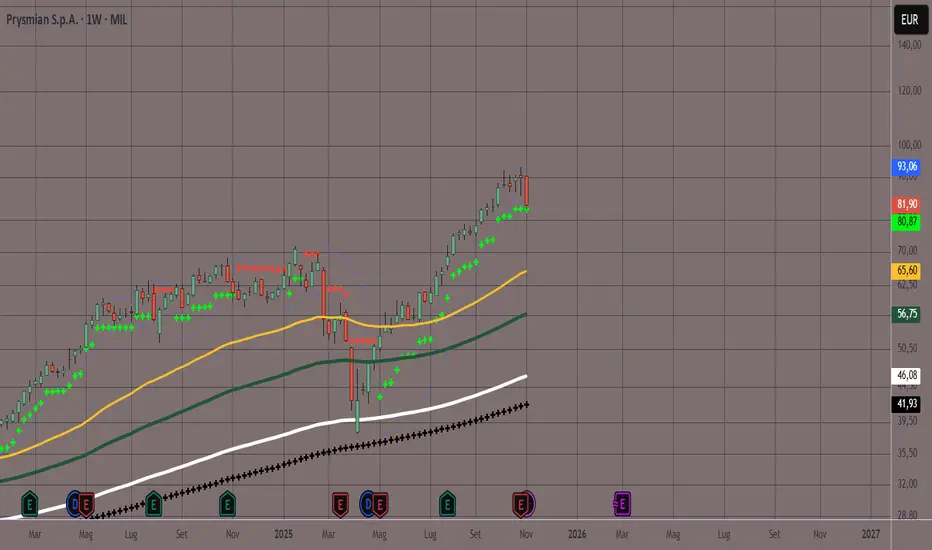Select the black cross-marked average line end
Viewport: 932px width, 550px height.
[525, 405]
